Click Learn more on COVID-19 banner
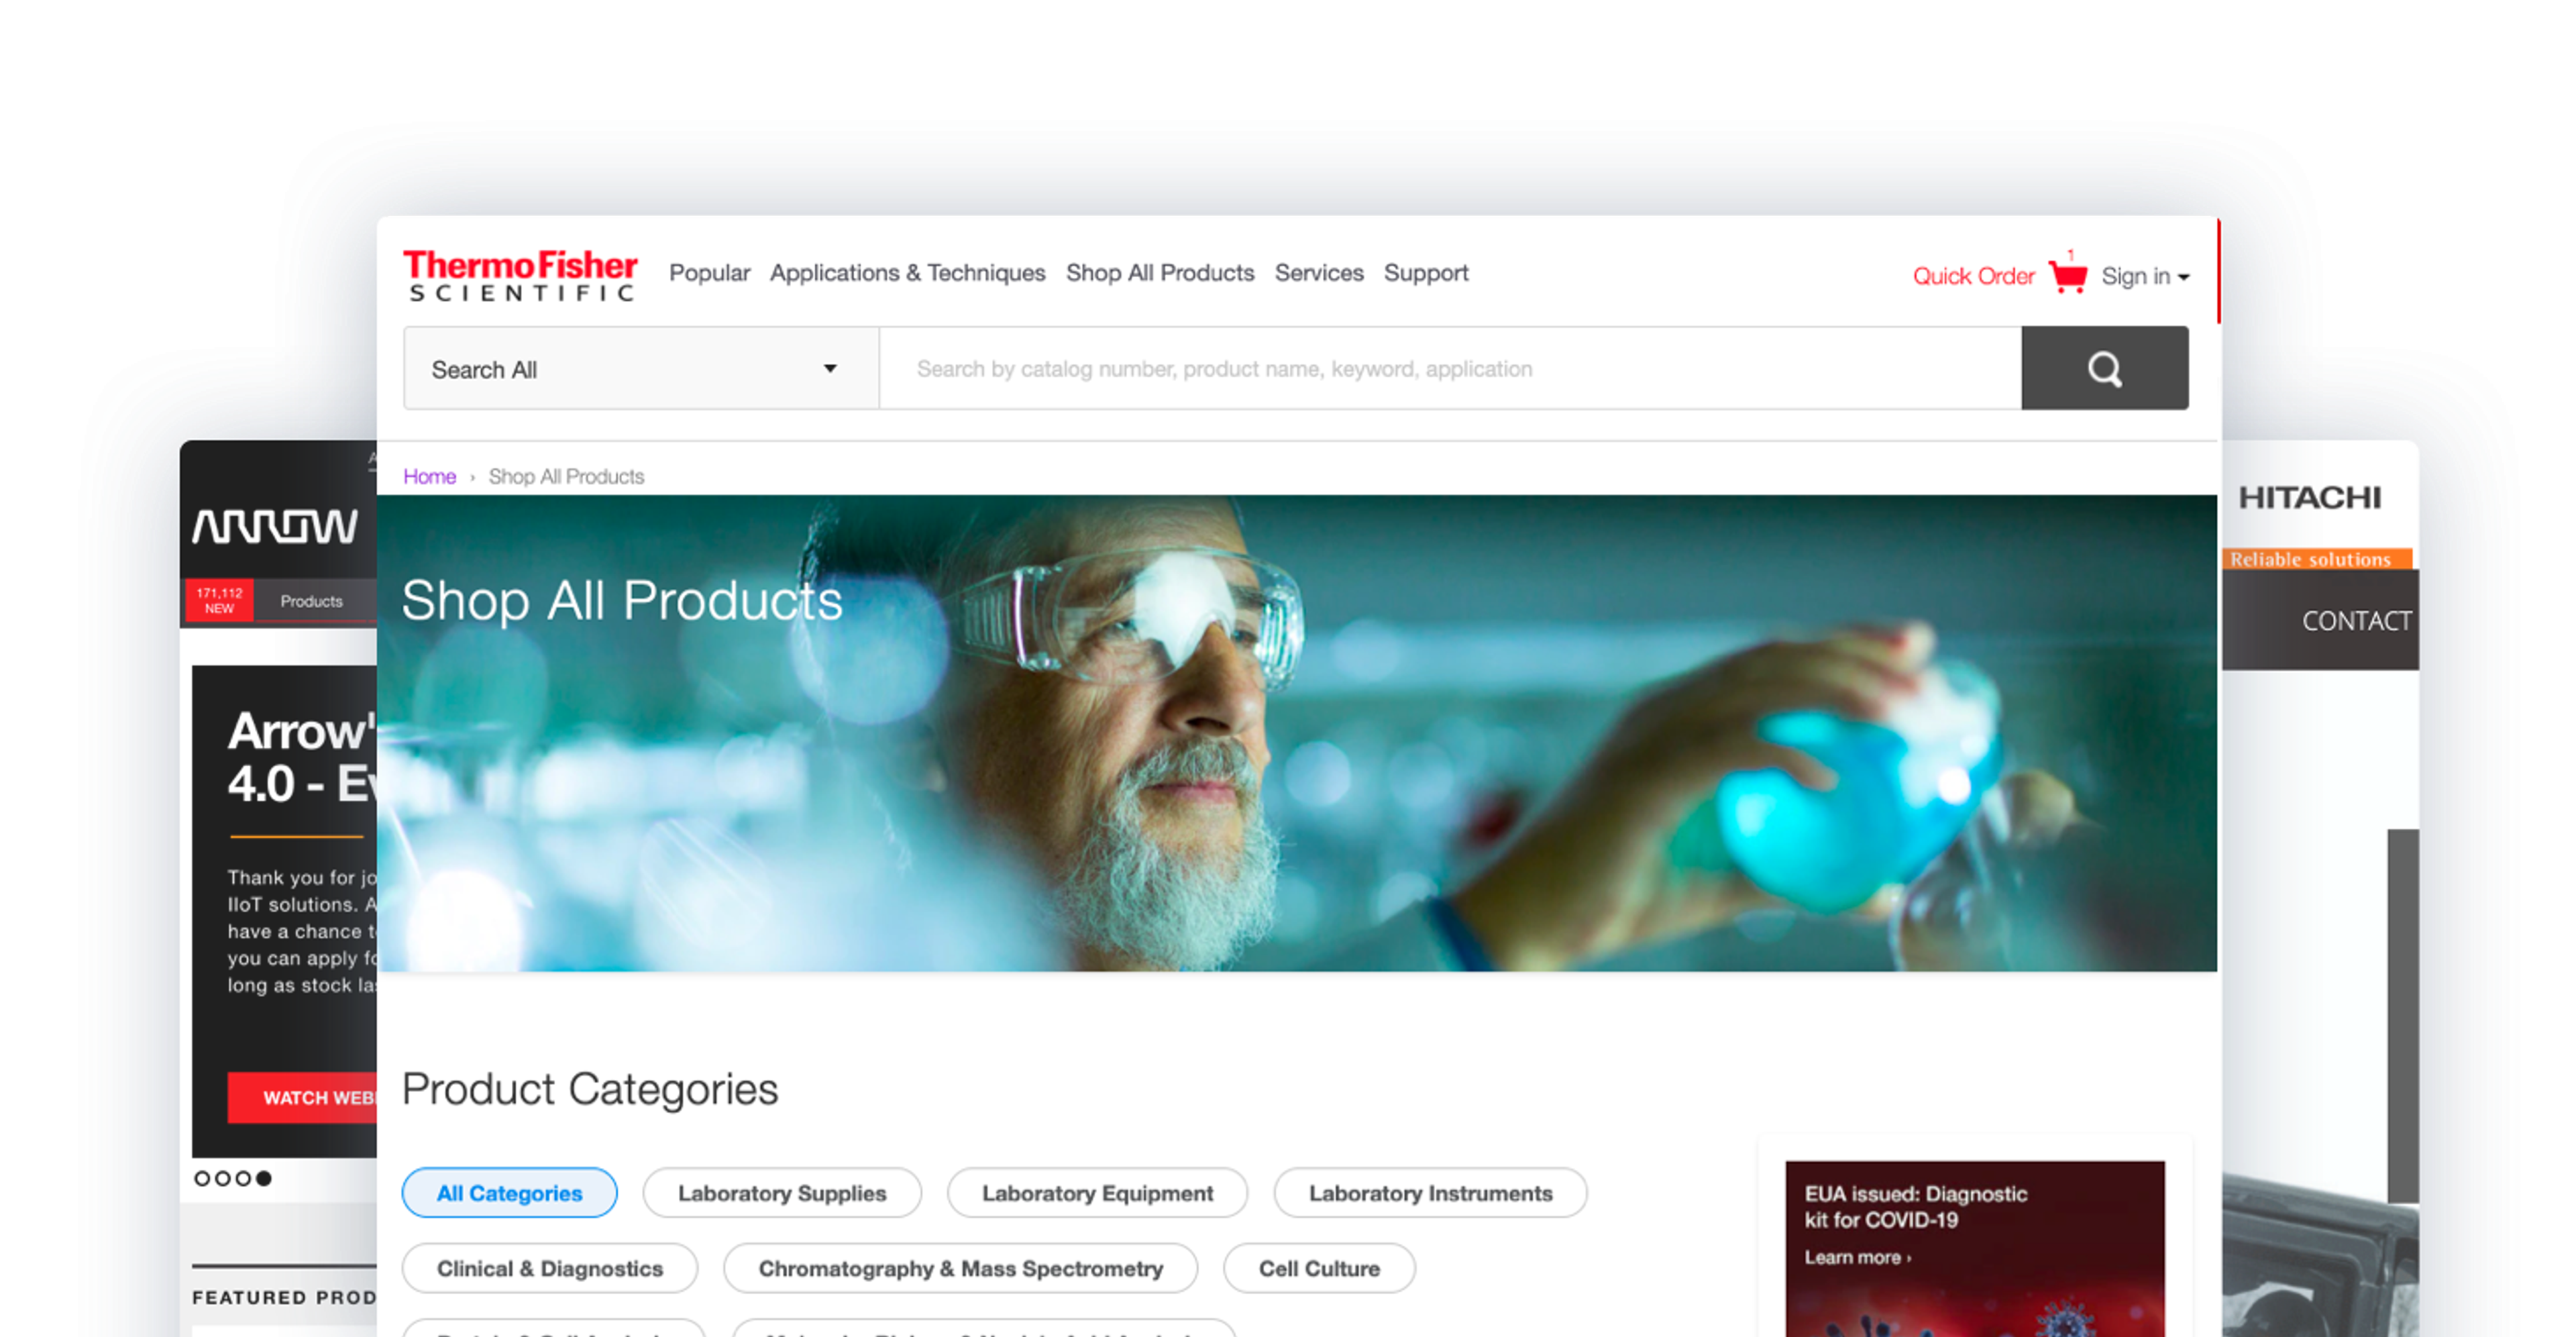This screenshot has width=2576, height=1337. pyautogui.click(x=1857, y=1258)
